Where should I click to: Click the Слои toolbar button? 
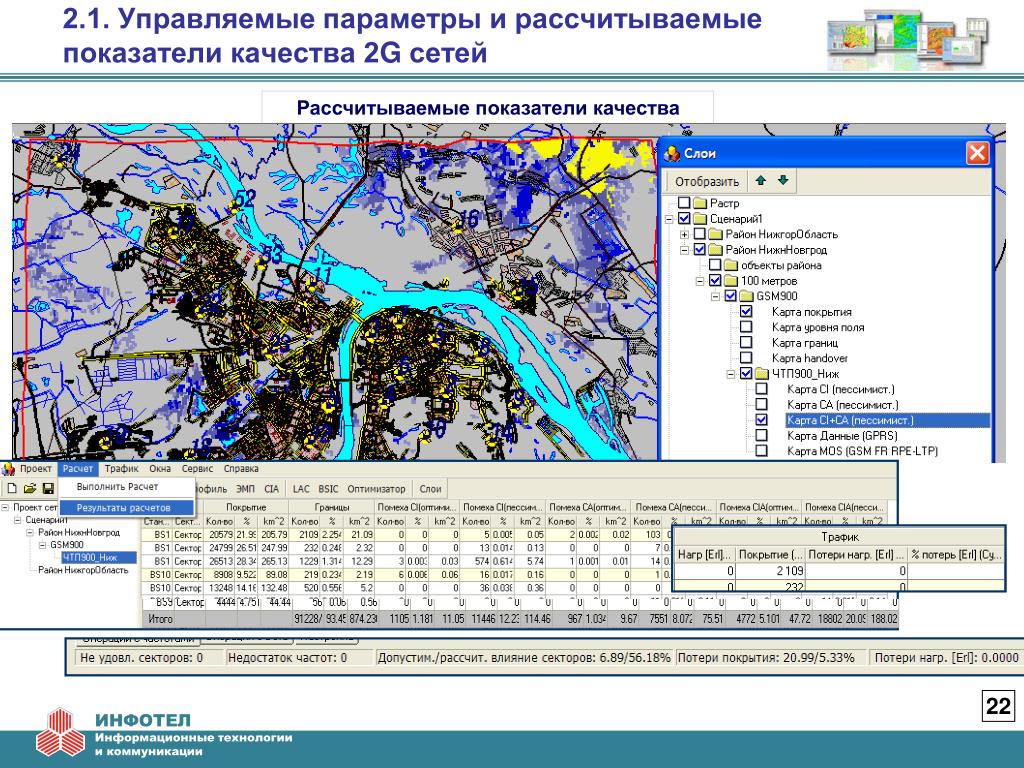[x=430, y=488]
